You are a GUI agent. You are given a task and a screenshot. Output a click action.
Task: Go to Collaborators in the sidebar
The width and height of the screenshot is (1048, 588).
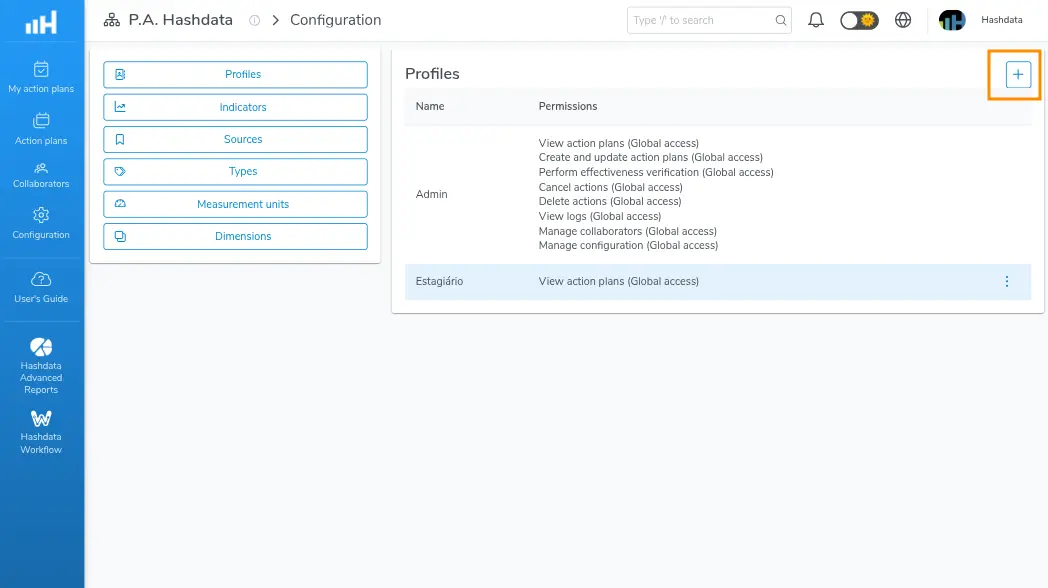(41, 175)
